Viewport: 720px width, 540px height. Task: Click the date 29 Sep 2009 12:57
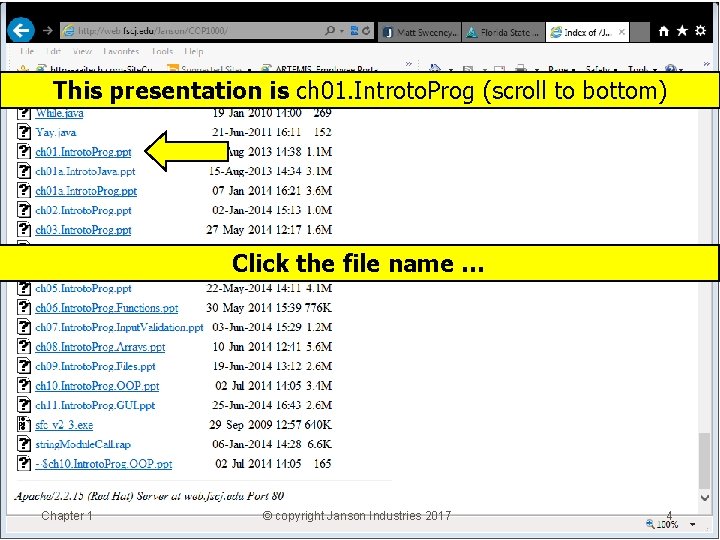click(255, 425)
